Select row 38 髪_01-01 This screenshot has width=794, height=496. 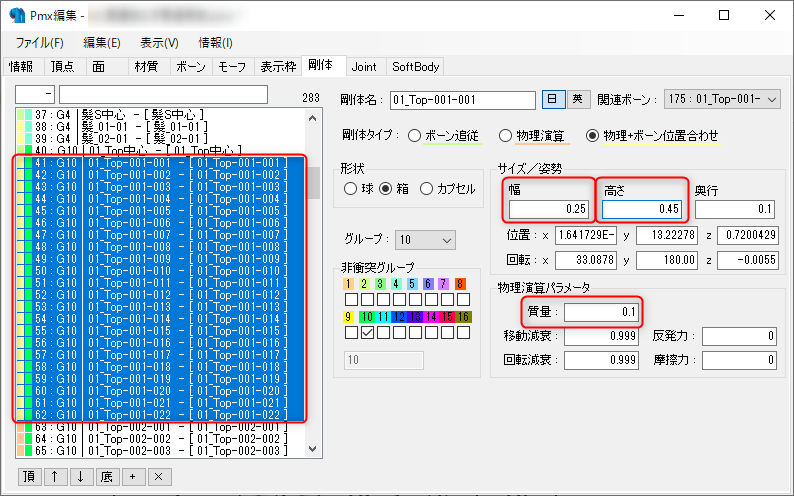pyautogui.click(x=160, y=127)
